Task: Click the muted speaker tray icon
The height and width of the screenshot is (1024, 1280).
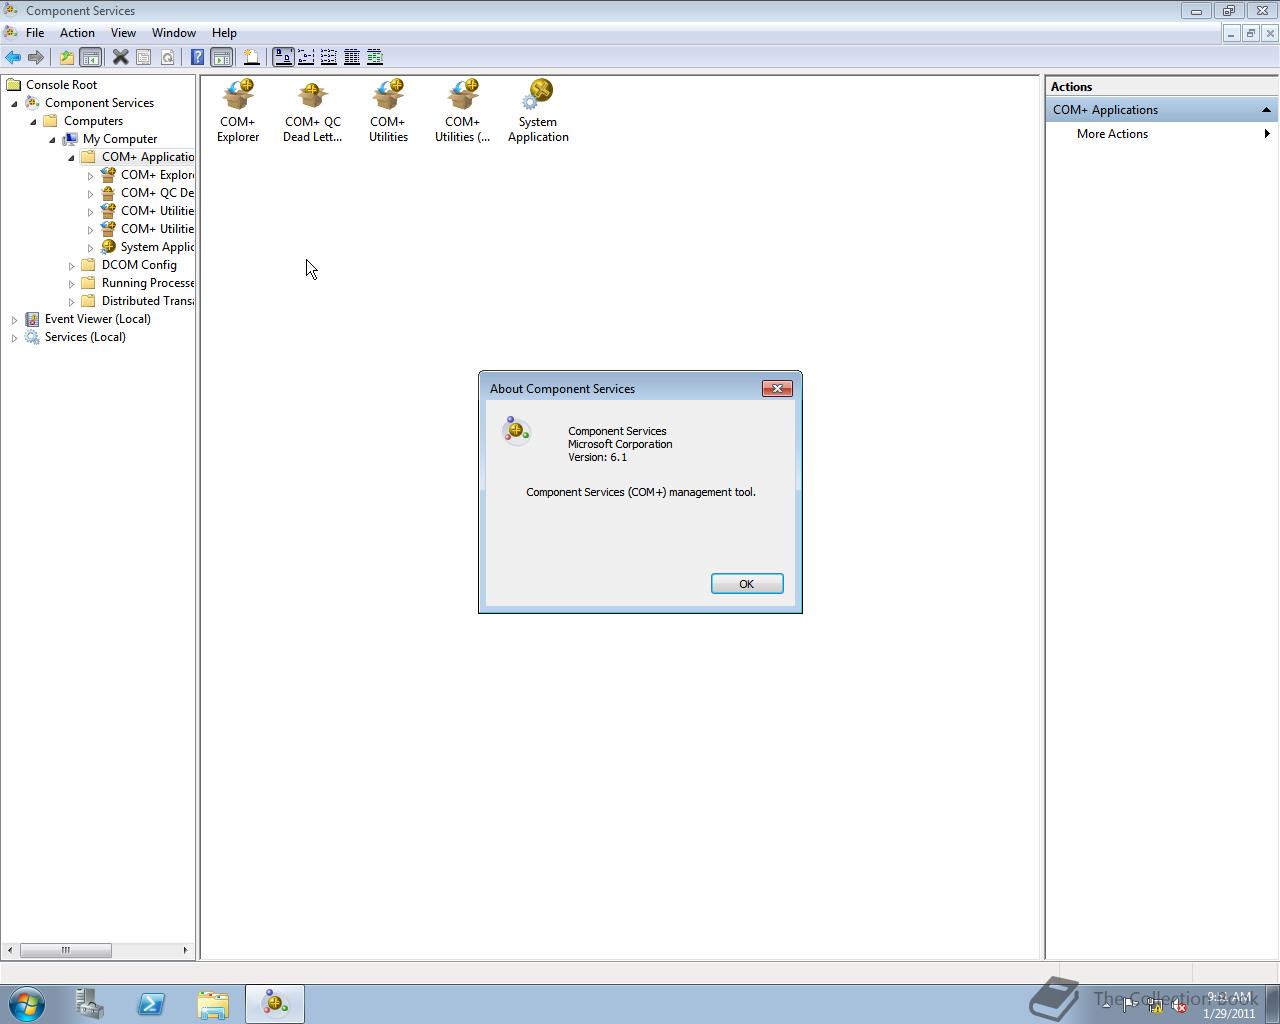Action: [x=1179, y=1006]
